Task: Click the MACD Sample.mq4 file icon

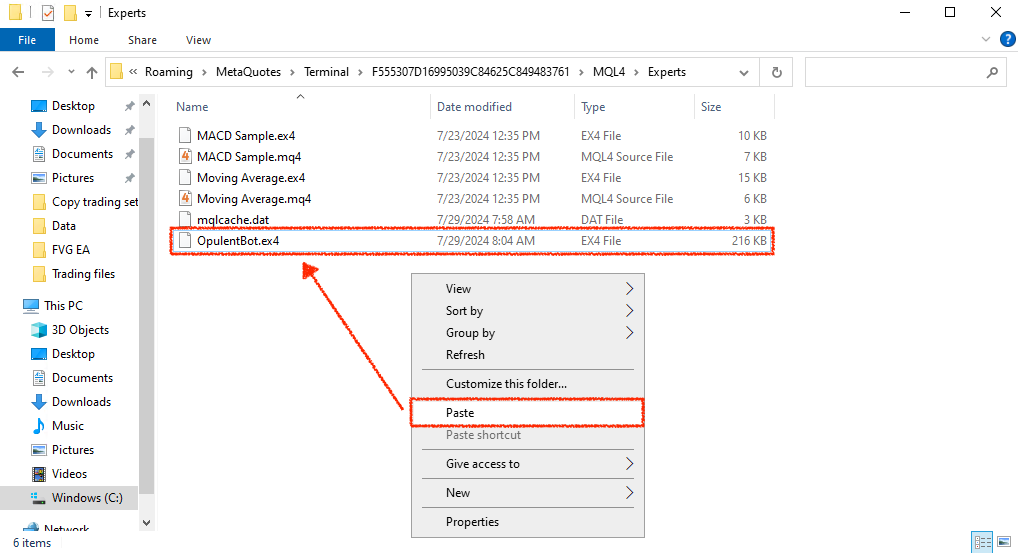Action: click(x=184, y=157)
